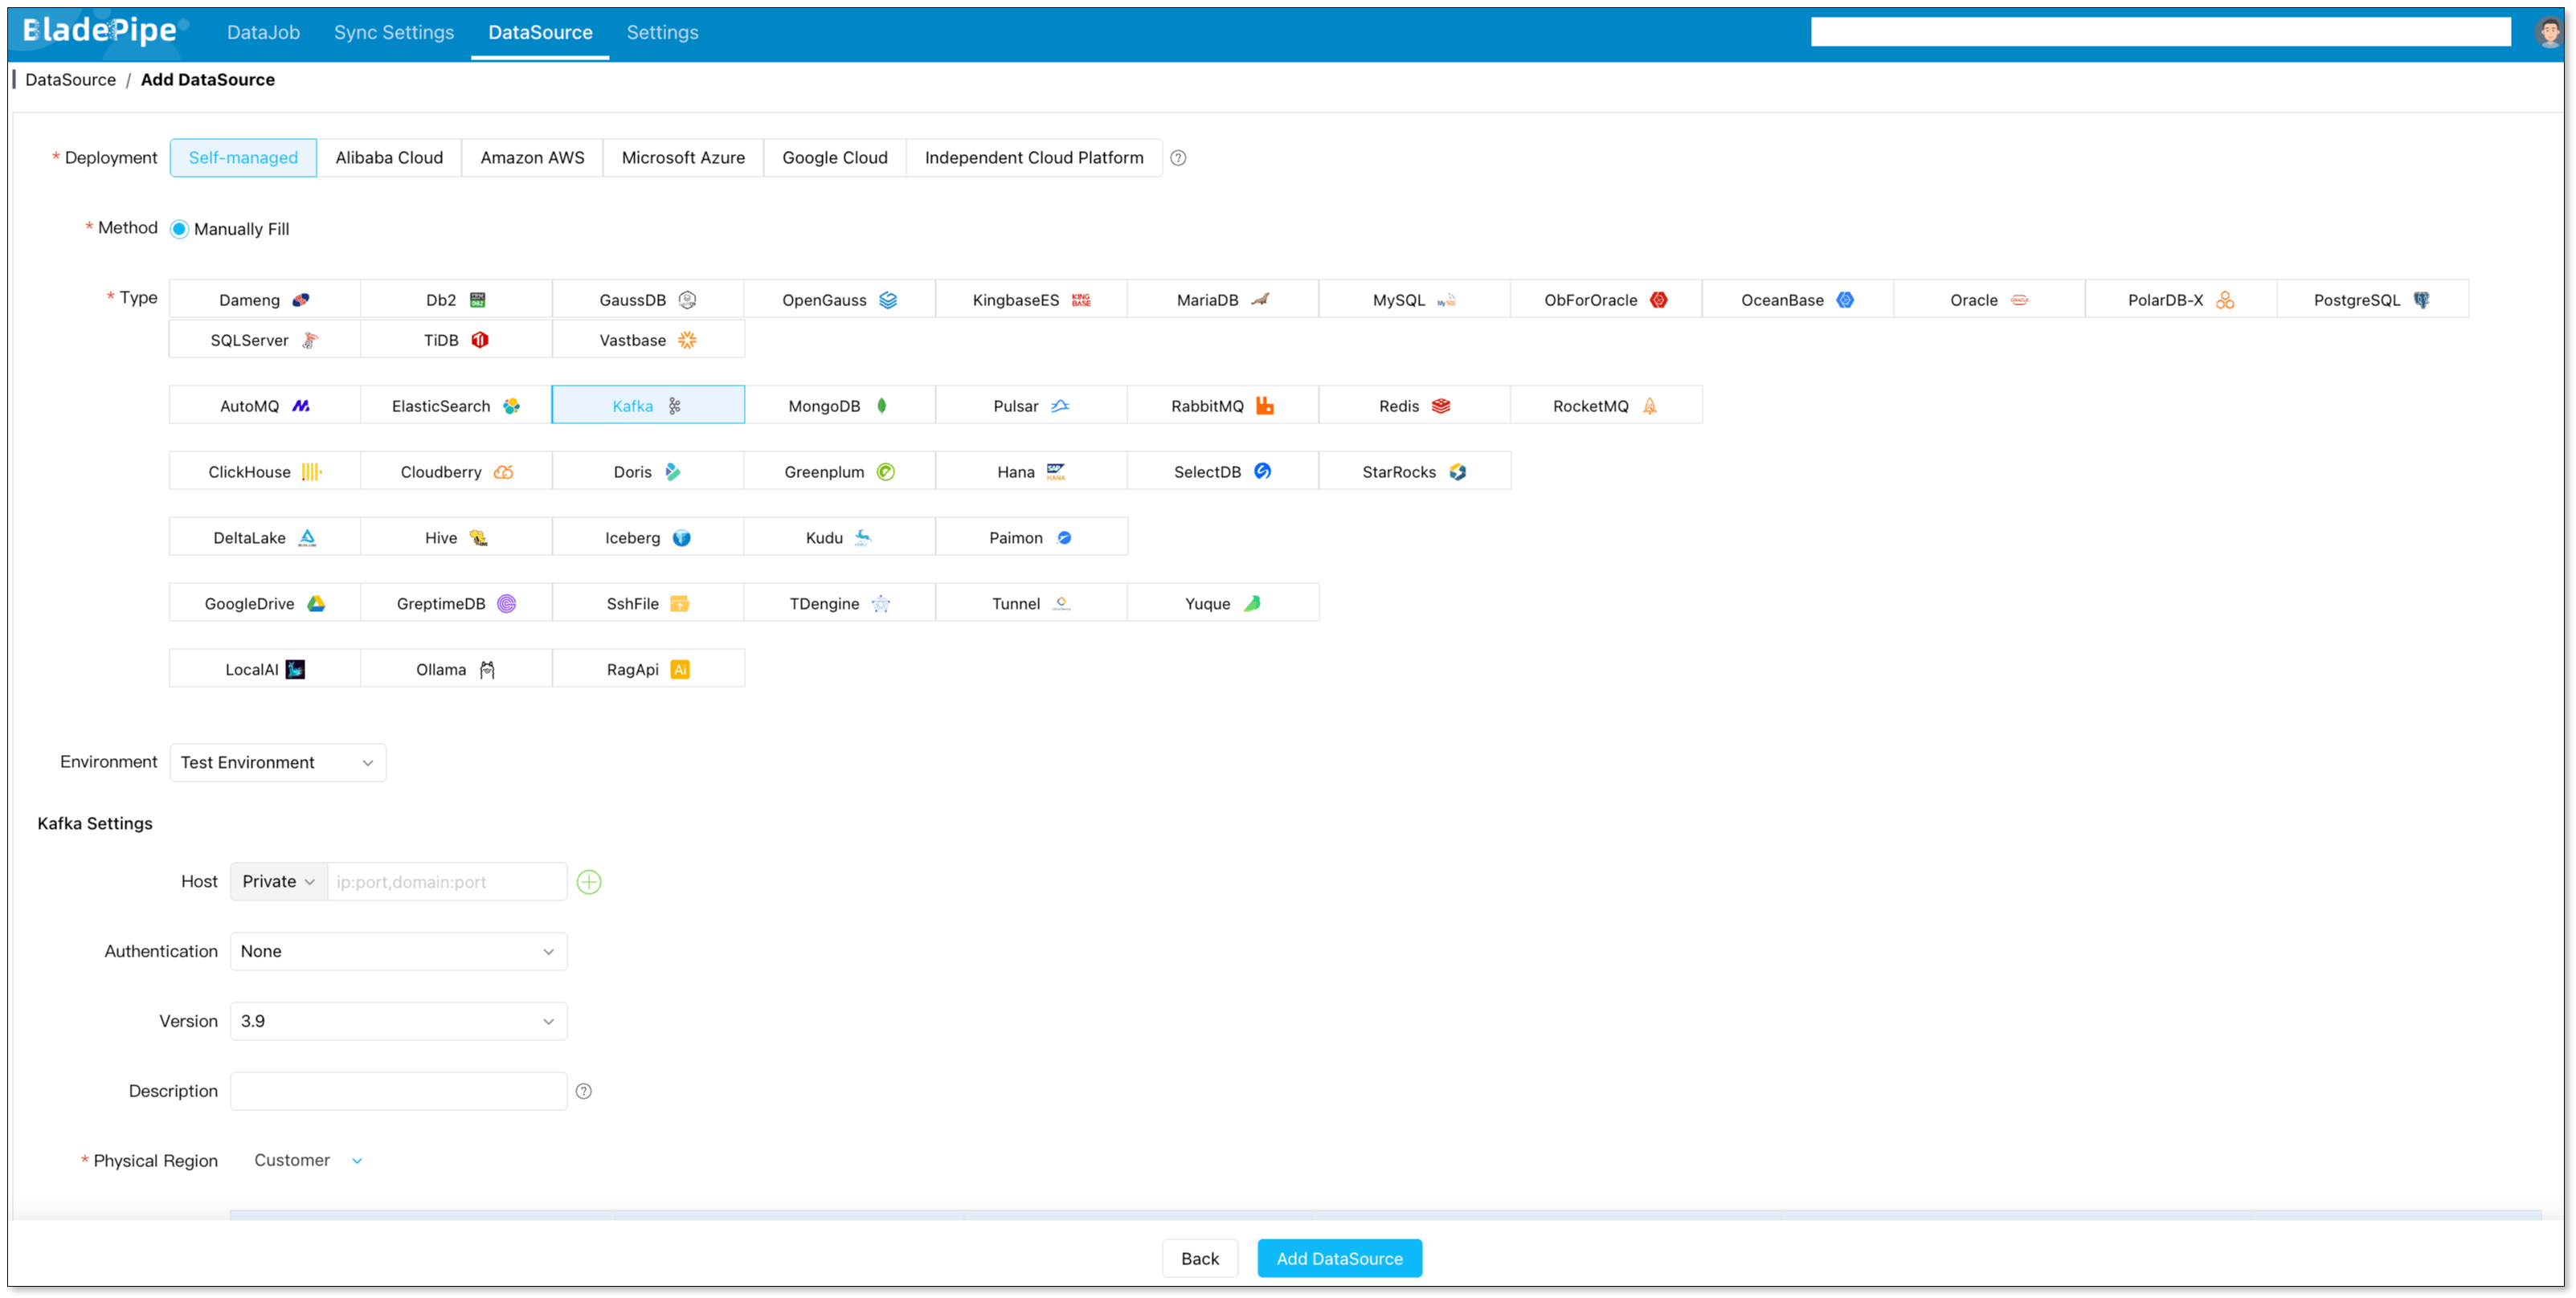The width and height of the screenshot is (2576, 1298).
Task: Click the BladePipe logo
Action: (103, 31)
